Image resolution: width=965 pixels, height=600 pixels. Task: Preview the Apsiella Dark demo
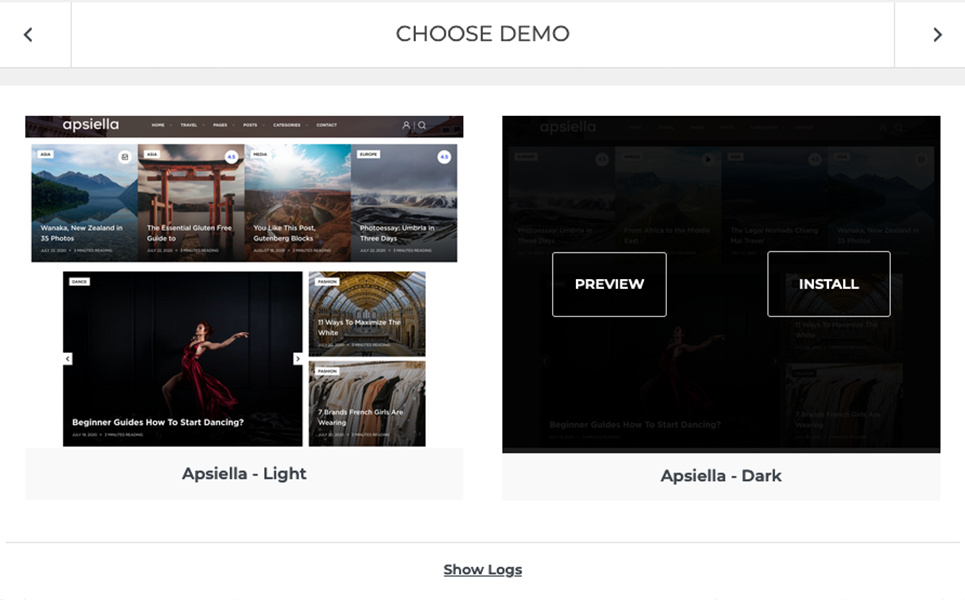(x=609, y=284)
